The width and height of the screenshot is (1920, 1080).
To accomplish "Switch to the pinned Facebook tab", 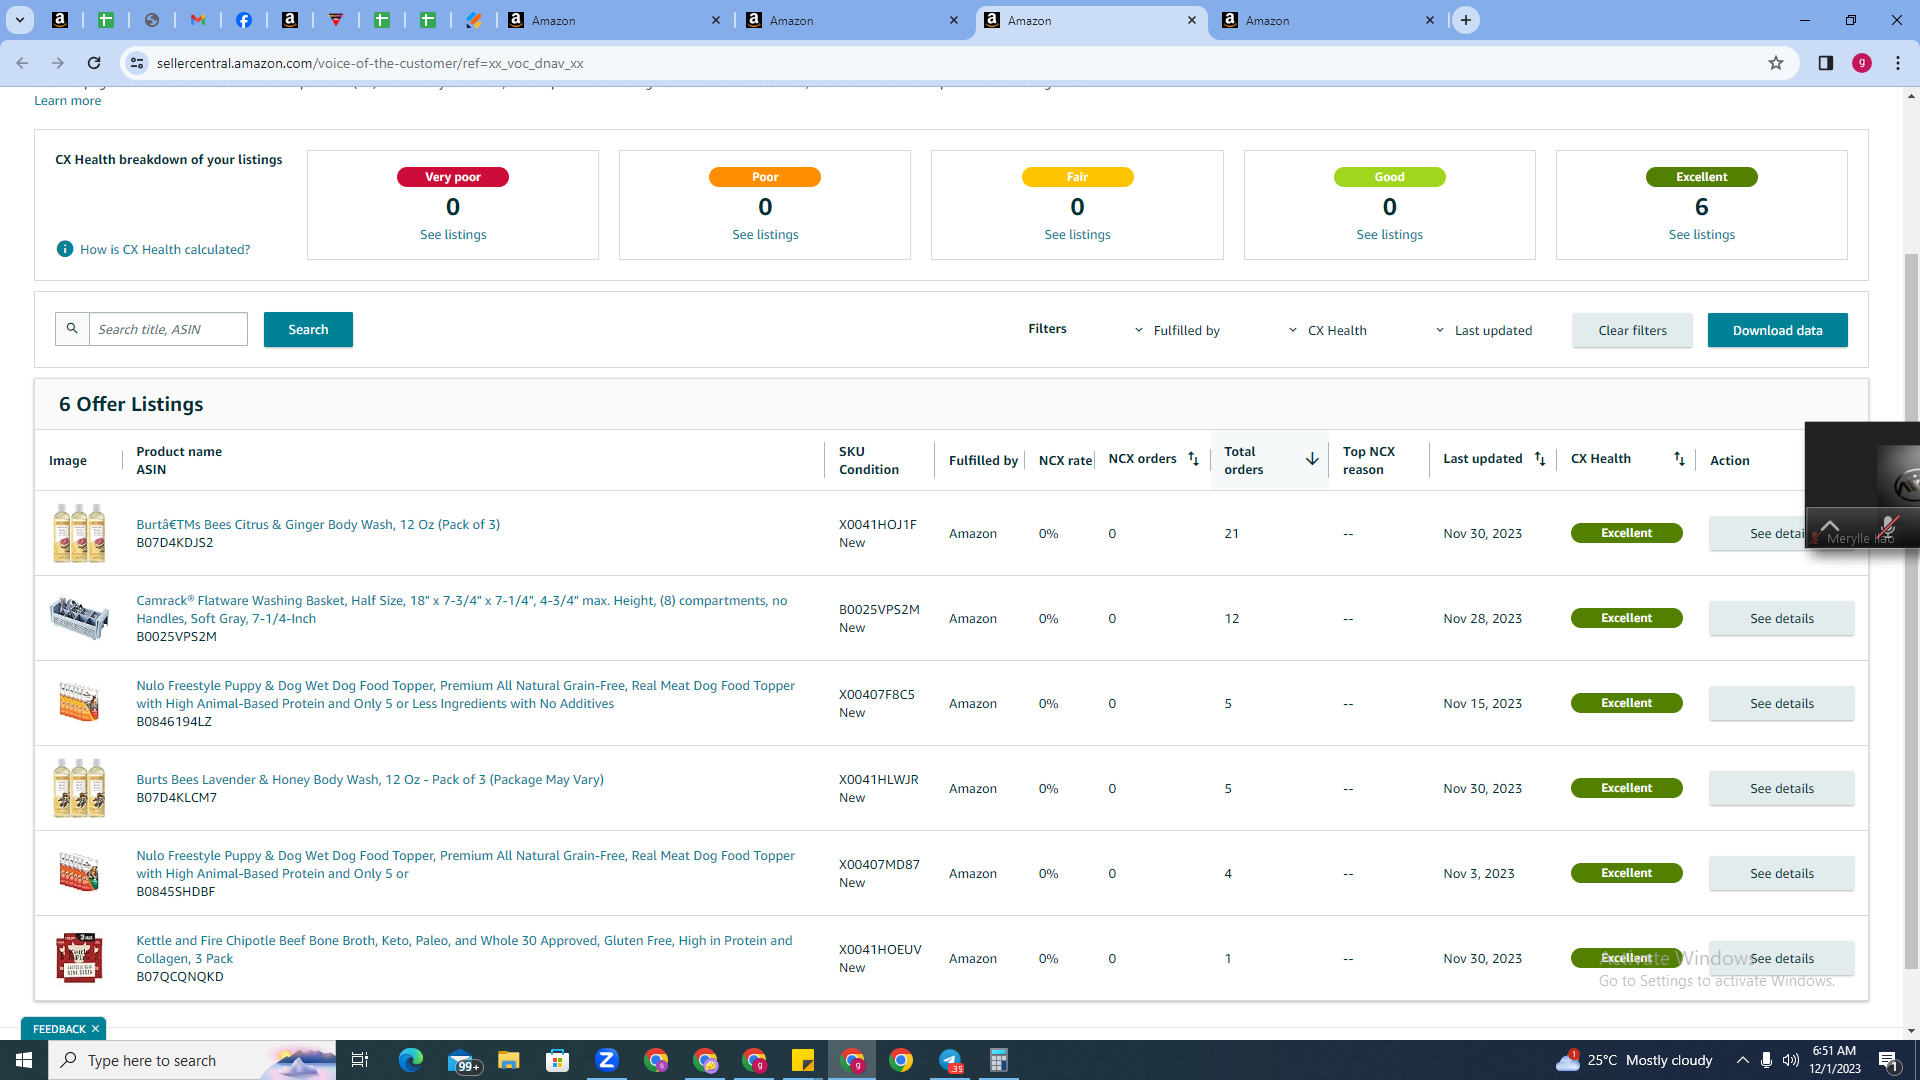I will click(x=244, y=20).
